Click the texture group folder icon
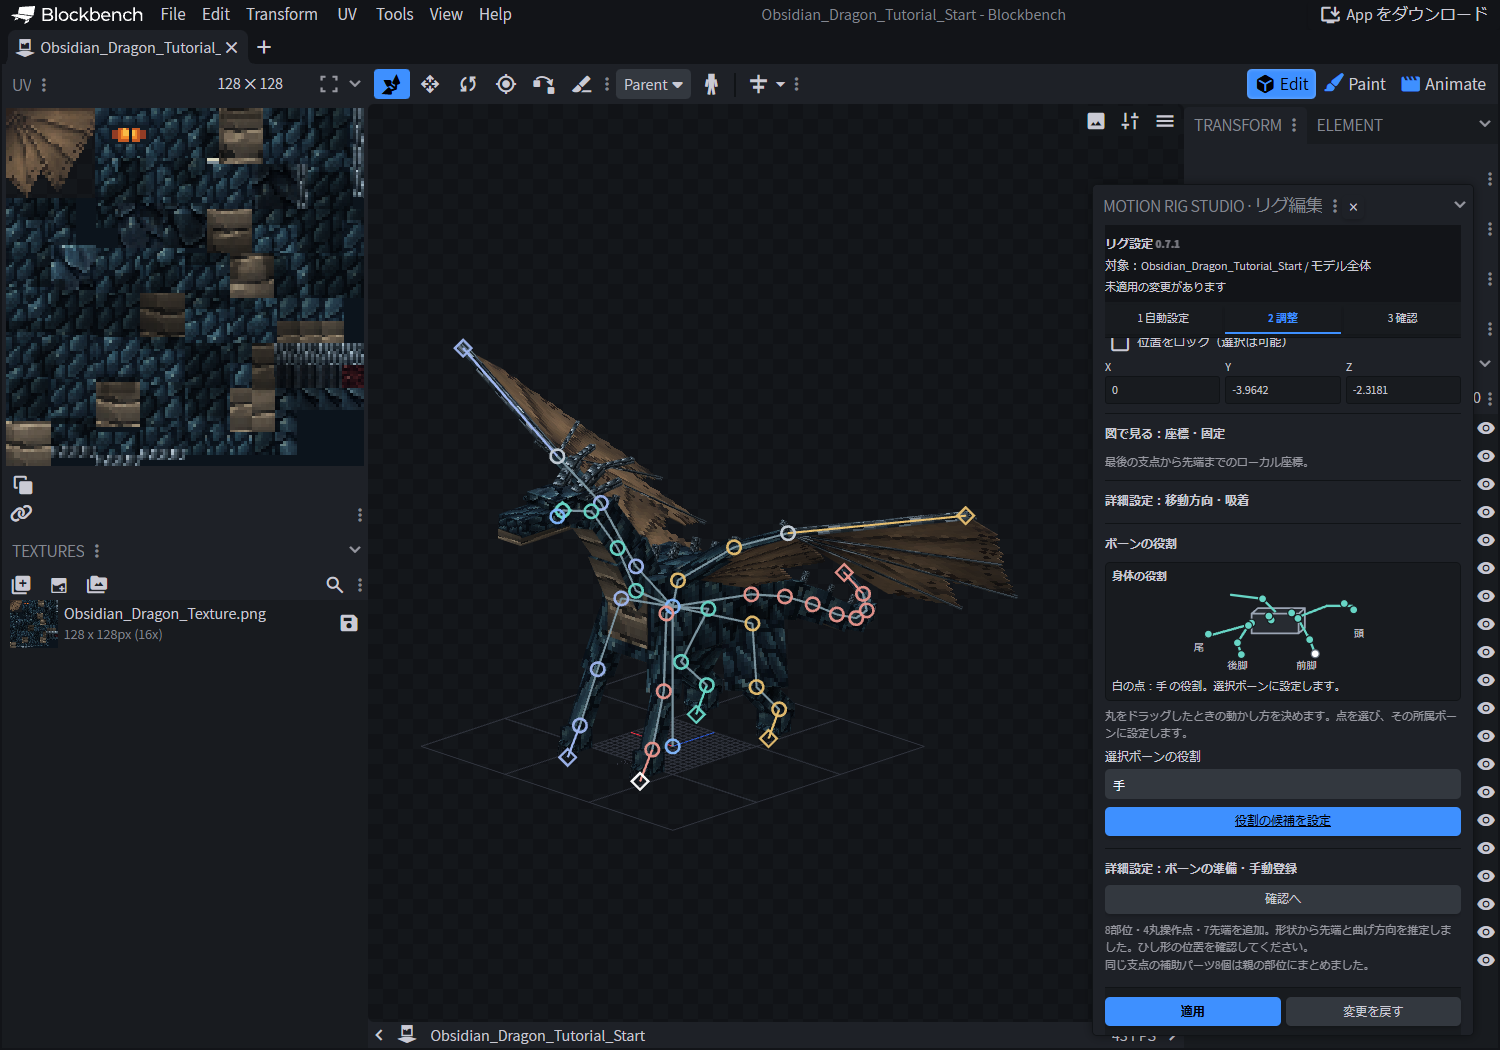 (x=97, y=584)
